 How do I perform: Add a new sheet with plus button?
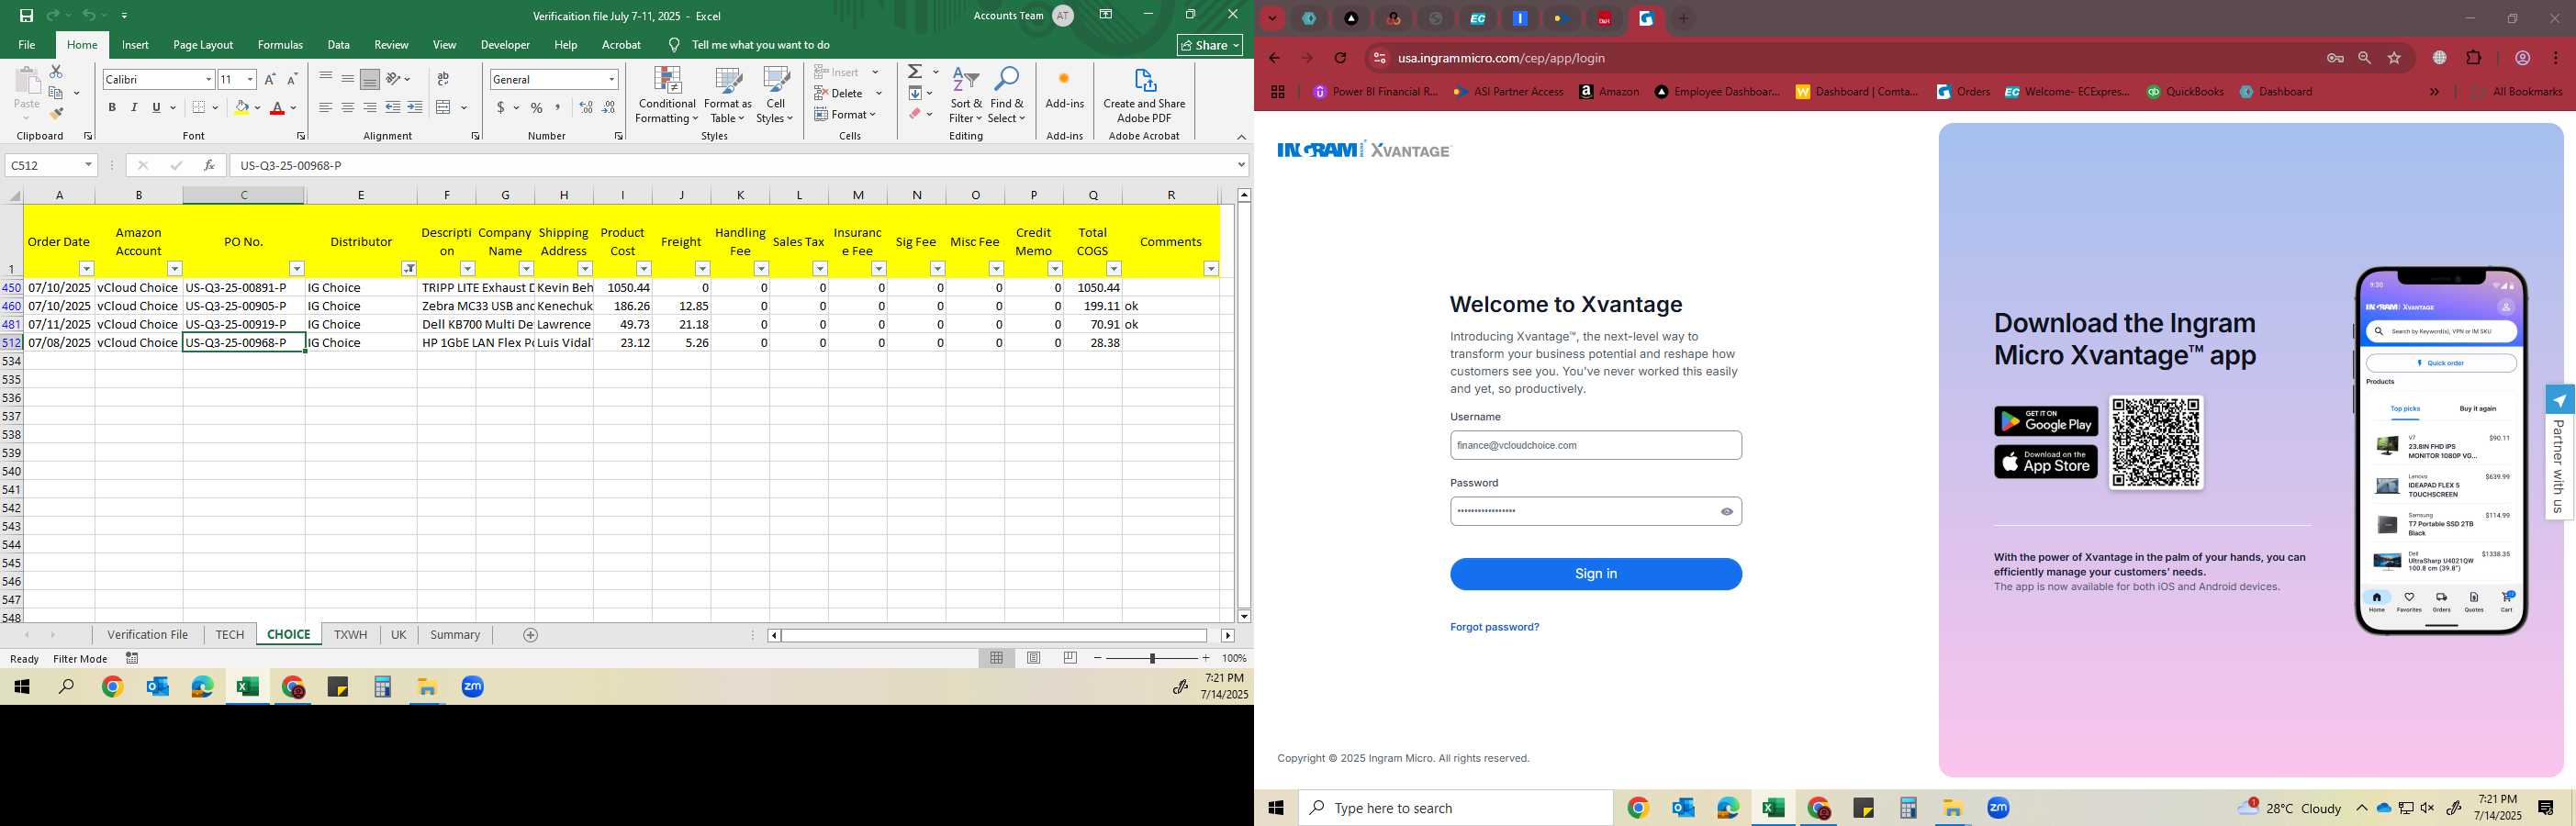(x=531, y=635)
